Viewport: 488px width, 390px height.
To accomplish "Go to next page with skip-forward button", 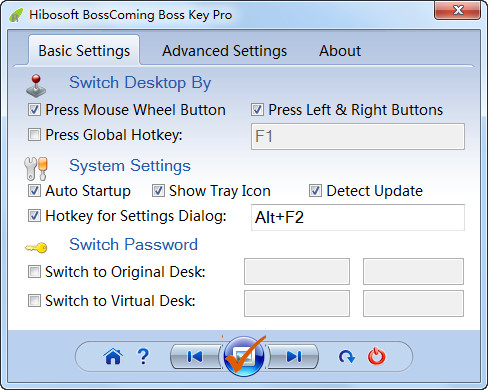I will (x=293, y=357).
